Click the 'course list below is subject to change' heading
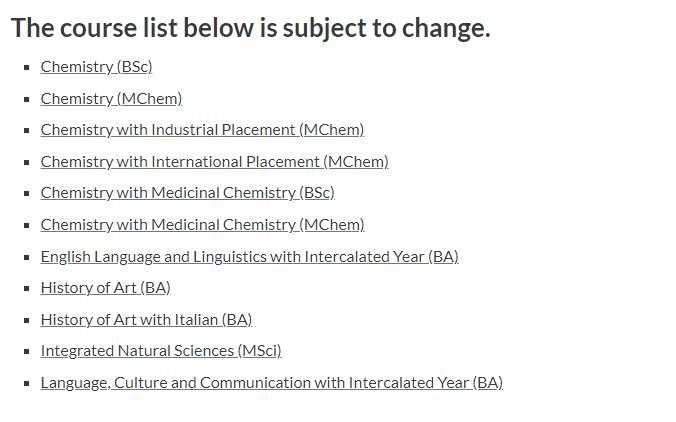676x422 pixels. coord(250,28)
